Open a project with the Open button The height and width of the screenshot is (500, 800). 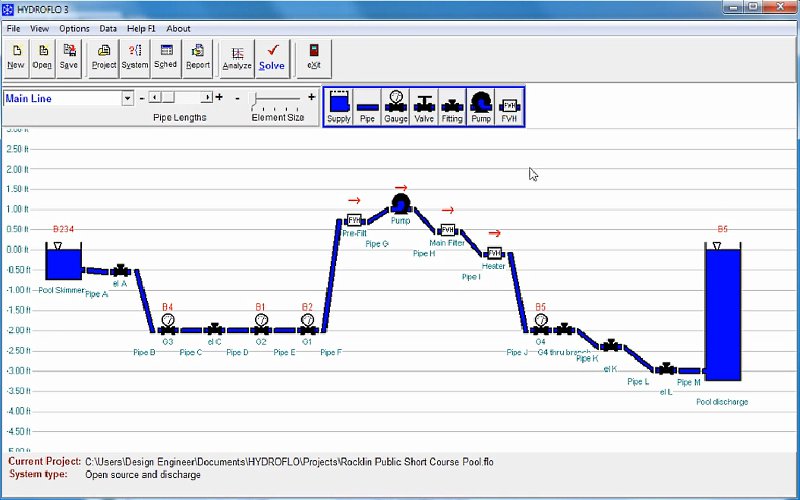42,58
